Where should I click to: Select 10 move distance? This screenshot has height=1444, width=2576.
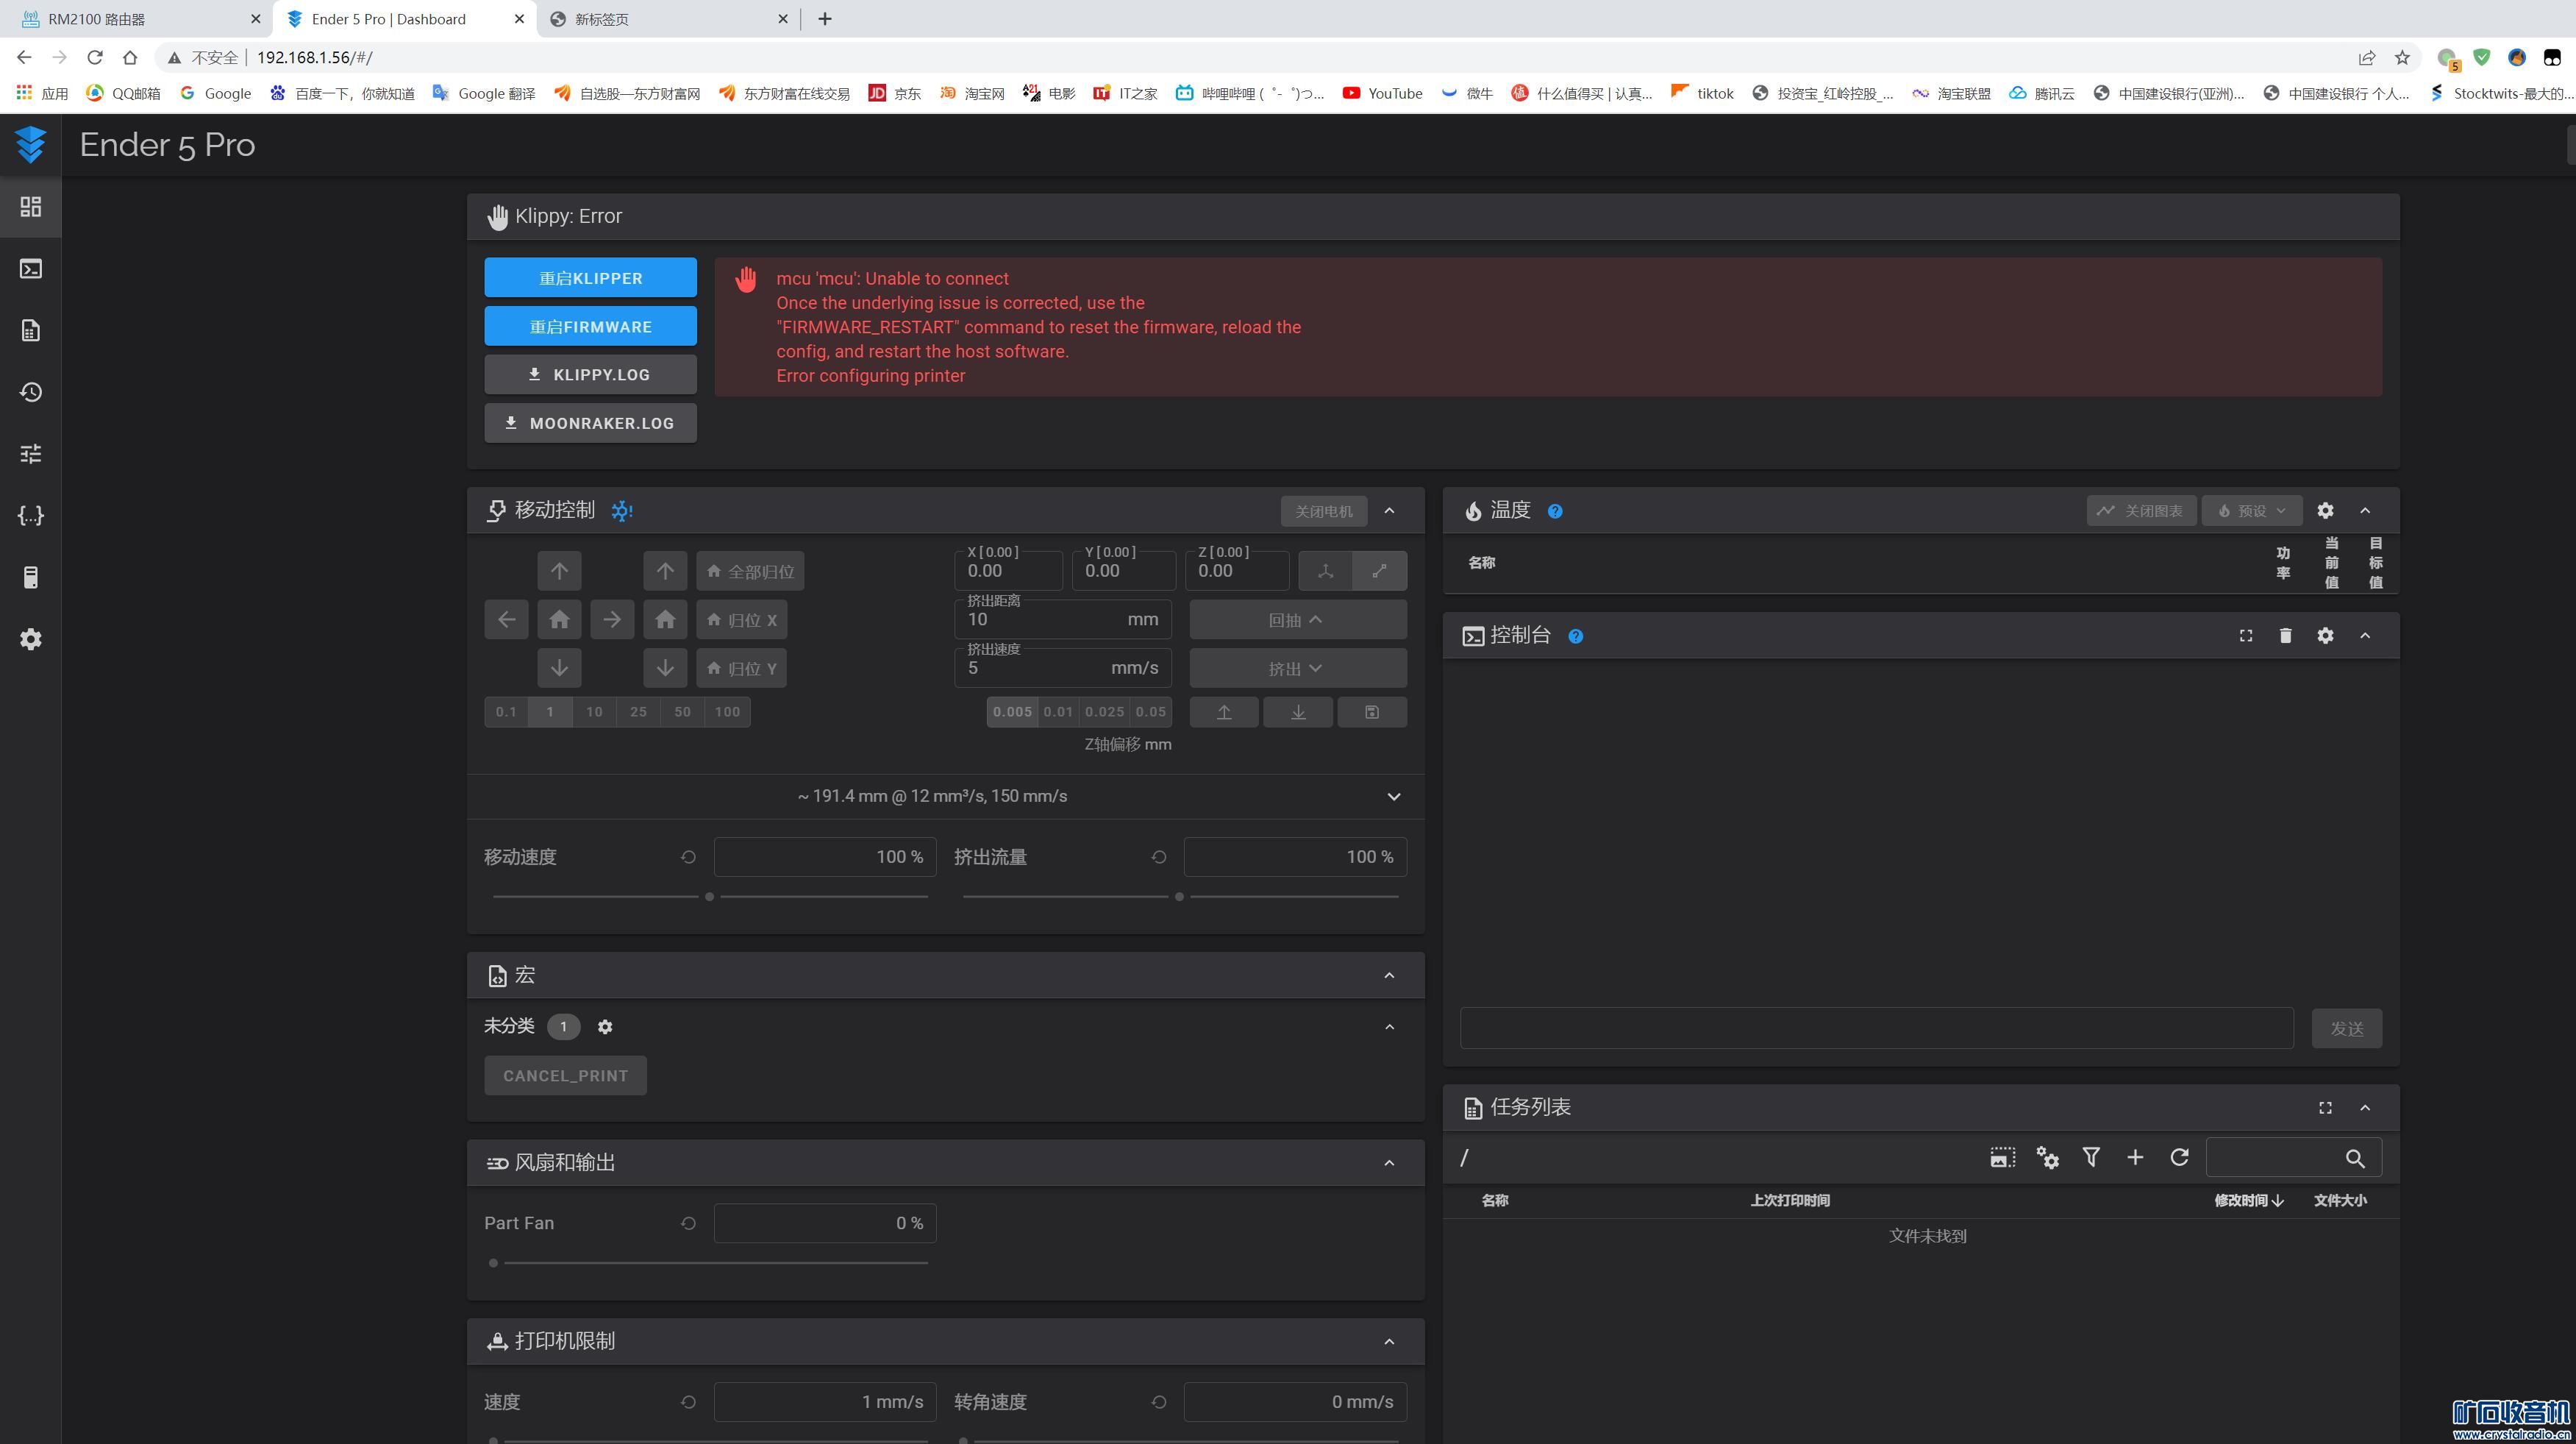coord(594,712)
